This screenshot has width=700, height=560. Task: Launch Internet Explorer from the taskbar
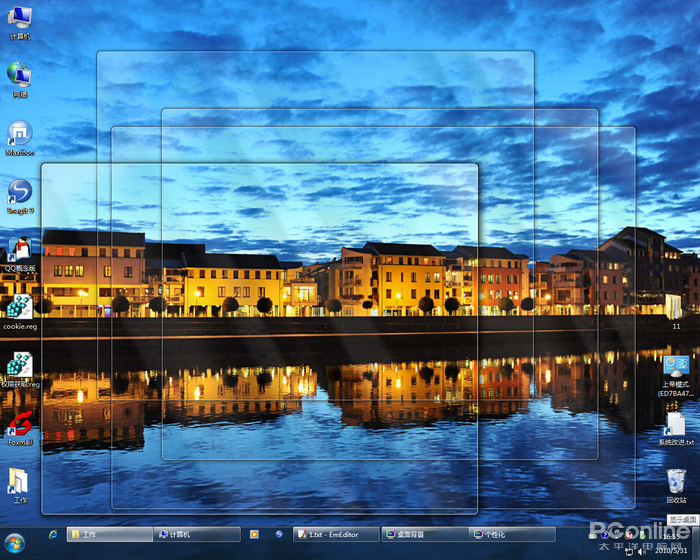(x=53, y=535)
